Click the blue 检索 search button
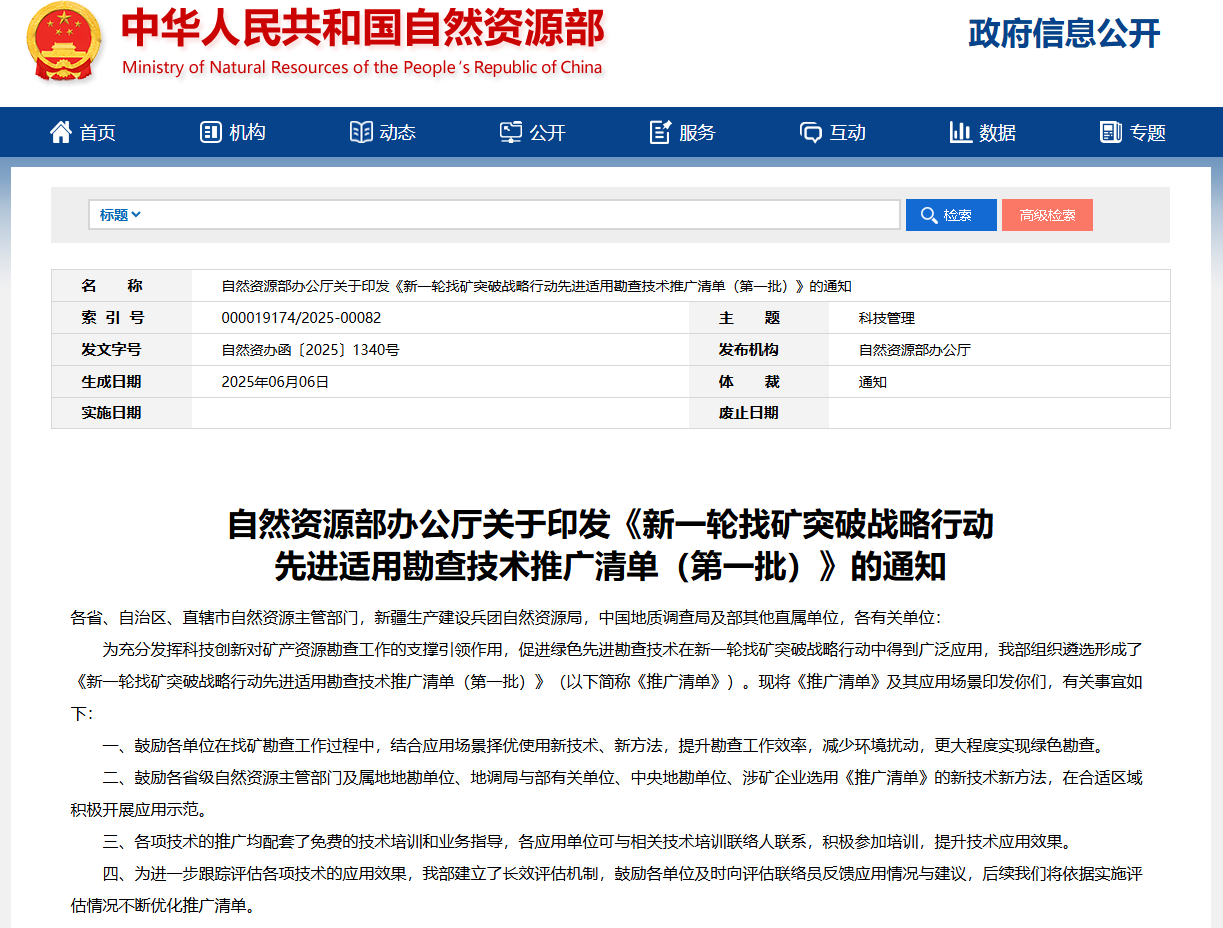This screenshot has height=928, width=1223. [x=950, y=215]
